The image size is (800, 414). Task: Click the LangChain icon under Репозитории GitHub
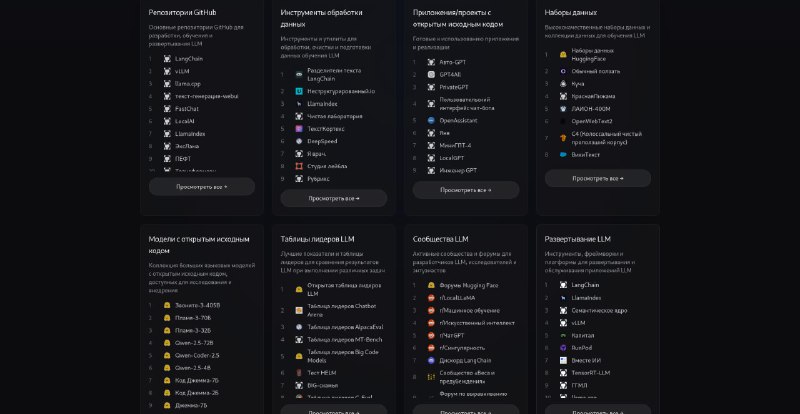(167, 59)
